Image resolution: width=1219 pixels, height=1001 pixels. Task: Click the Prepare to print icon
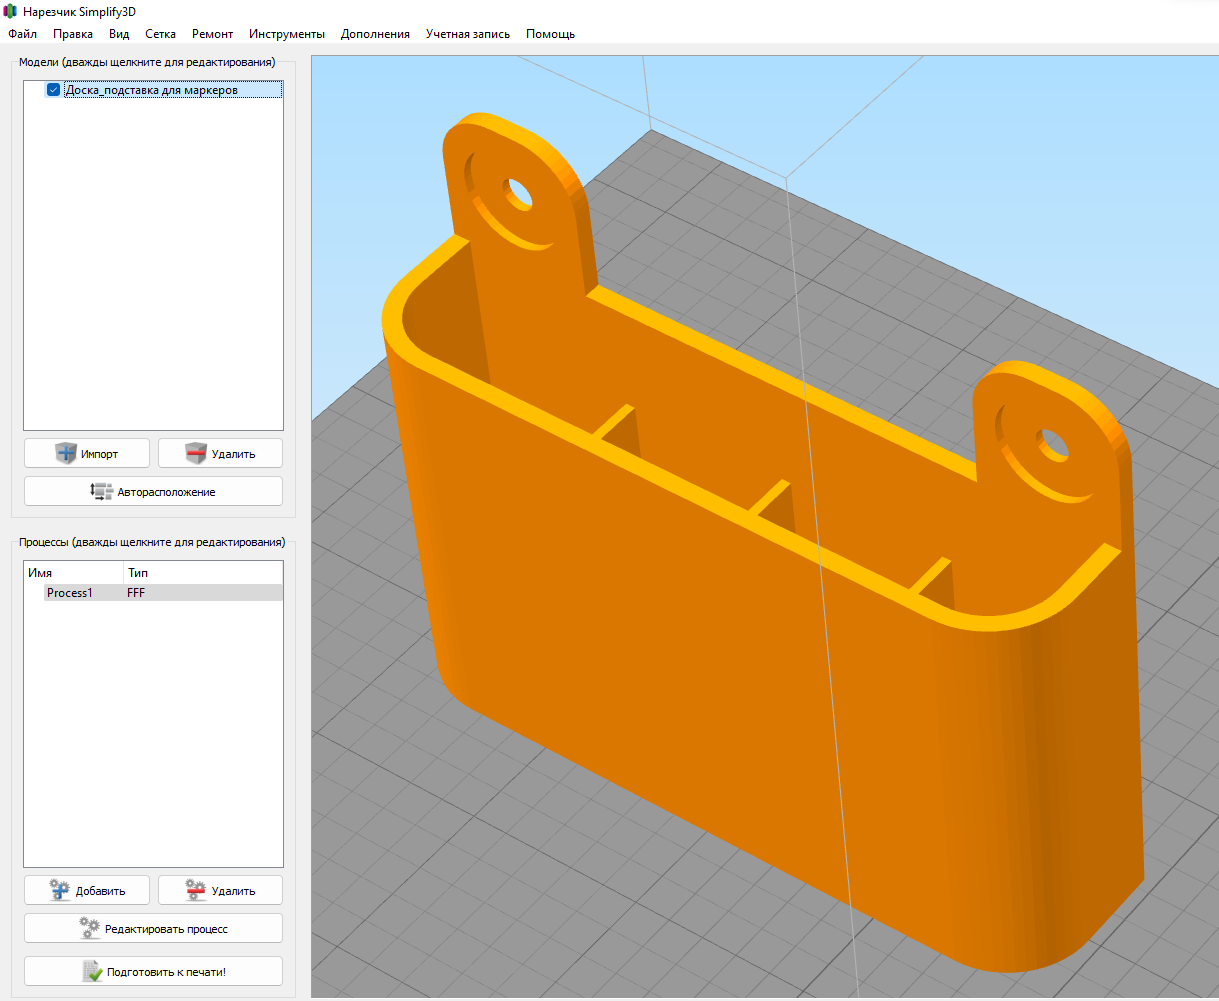click(x=92, y=972)
